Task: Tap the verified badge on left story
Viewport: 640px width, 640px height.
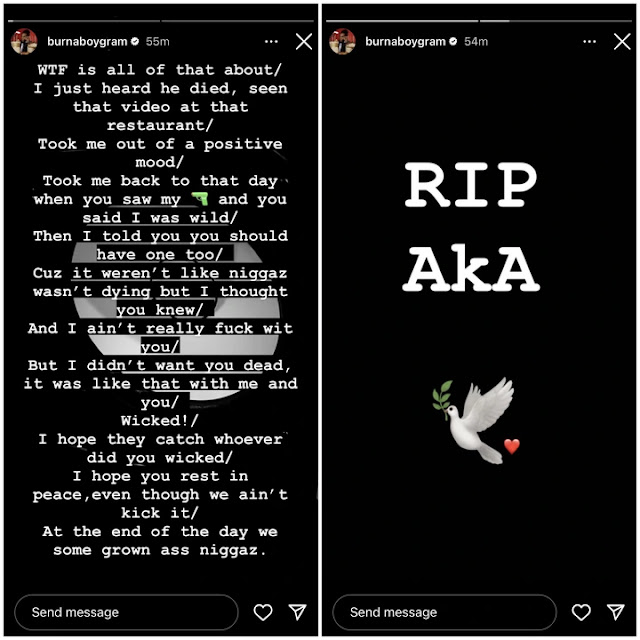Action: (135, 41)
